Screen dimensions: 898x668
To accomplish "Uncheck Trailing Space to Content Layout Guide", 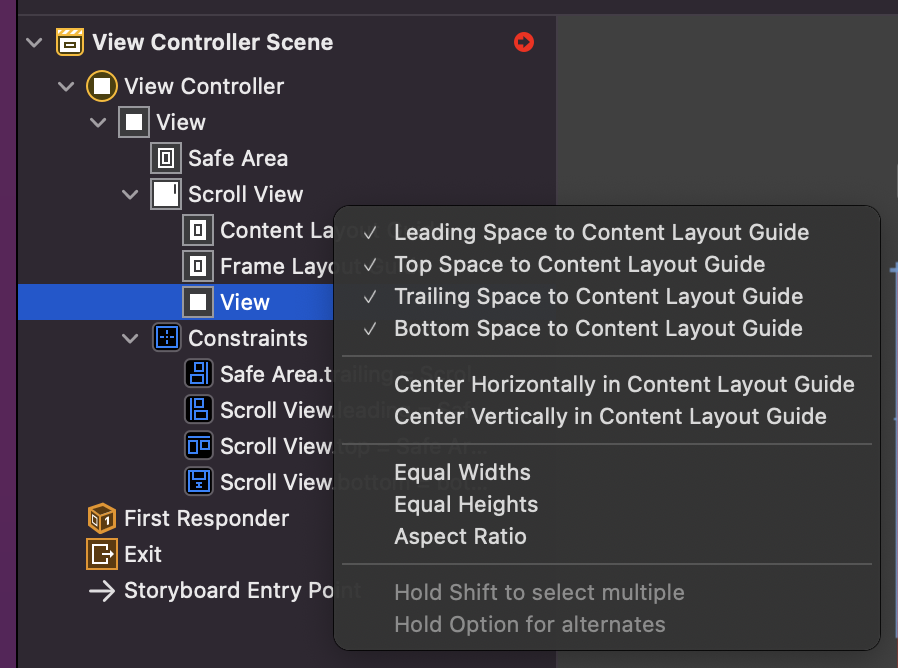I will (606, 296).
